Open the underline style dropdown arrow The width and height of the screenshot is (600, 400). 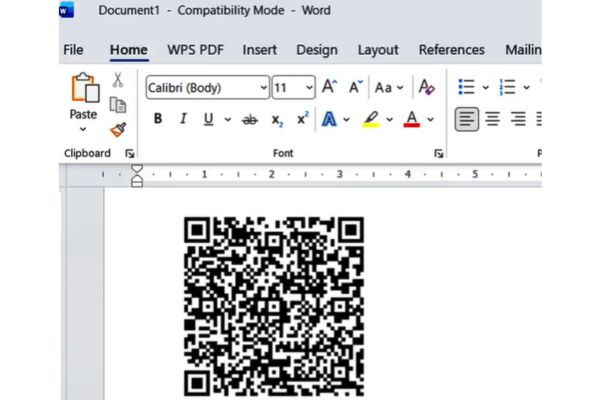pyautogui.click(x=228, y=119)
